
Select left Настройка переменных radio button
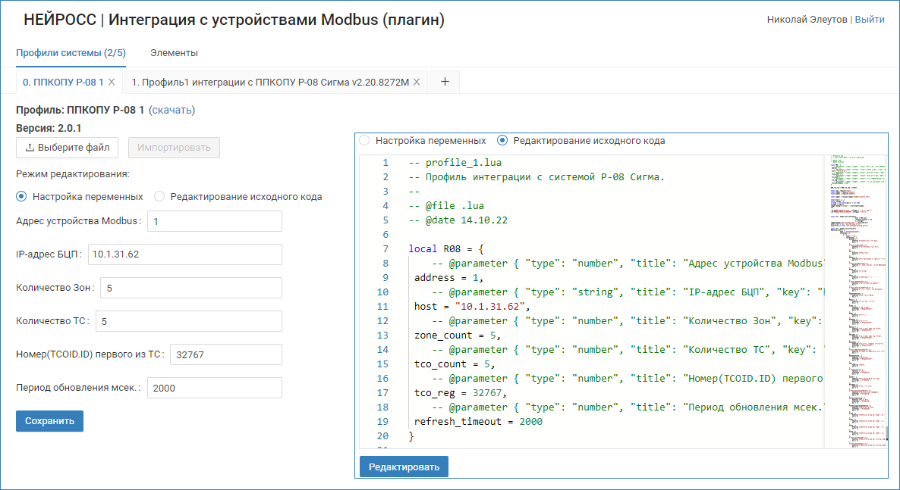[x=21, y=196]
